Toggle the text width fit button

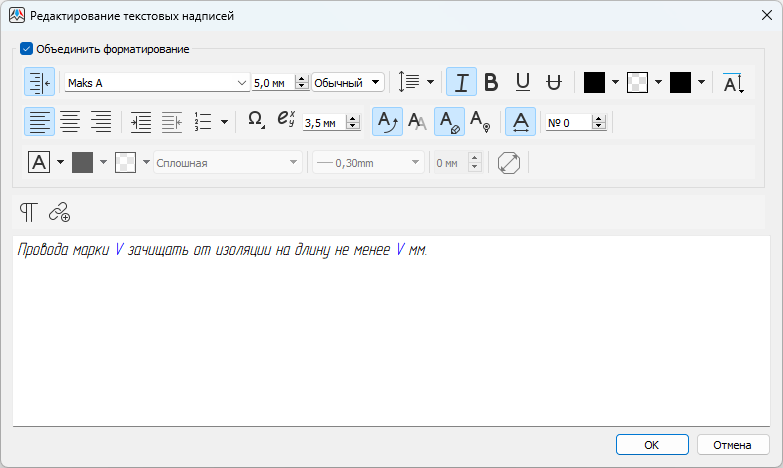click(x=520, y=122)
